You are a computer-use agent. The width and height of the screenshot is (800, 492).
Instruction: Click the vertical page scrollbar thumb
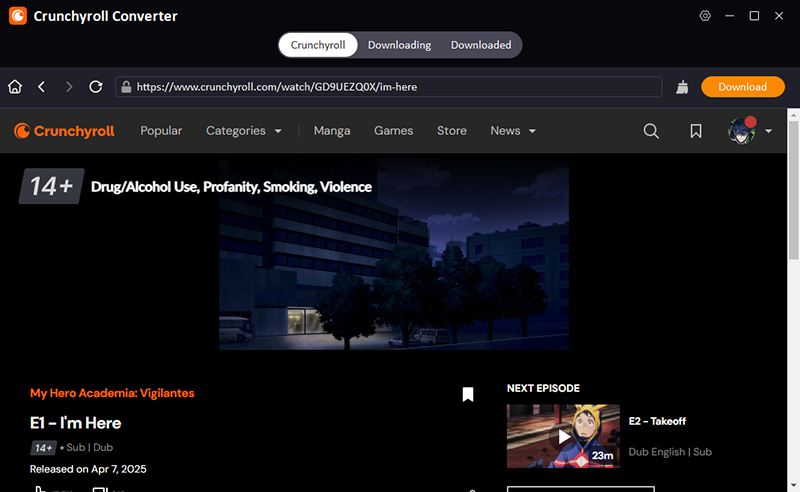pos(793,190)
